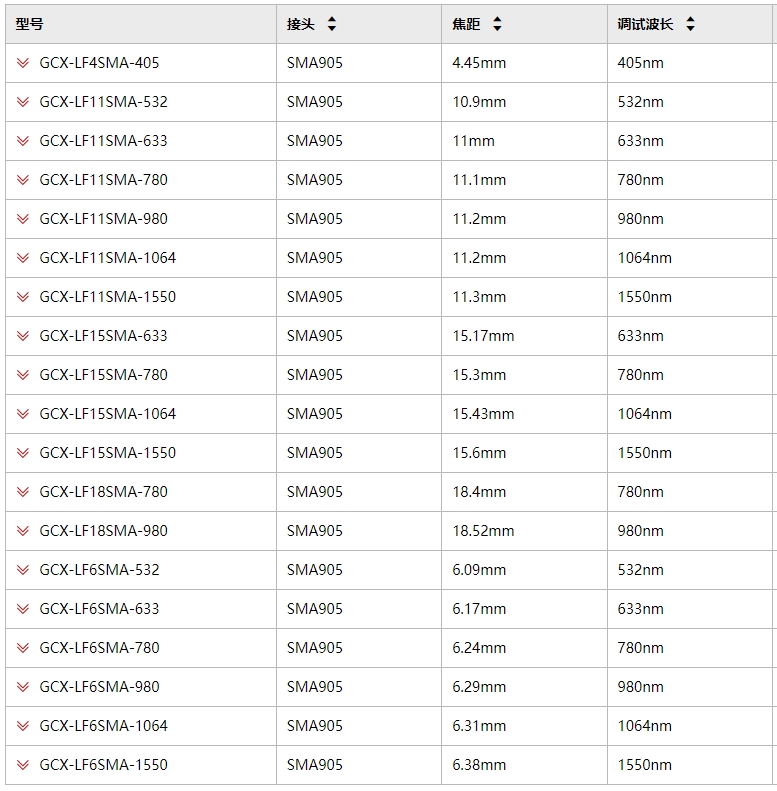Expand the GCX-LF15SMA-633 row chevron
The width and height of the screenshot is (777, 791).
pyautogui.click(x=23, y=335)
